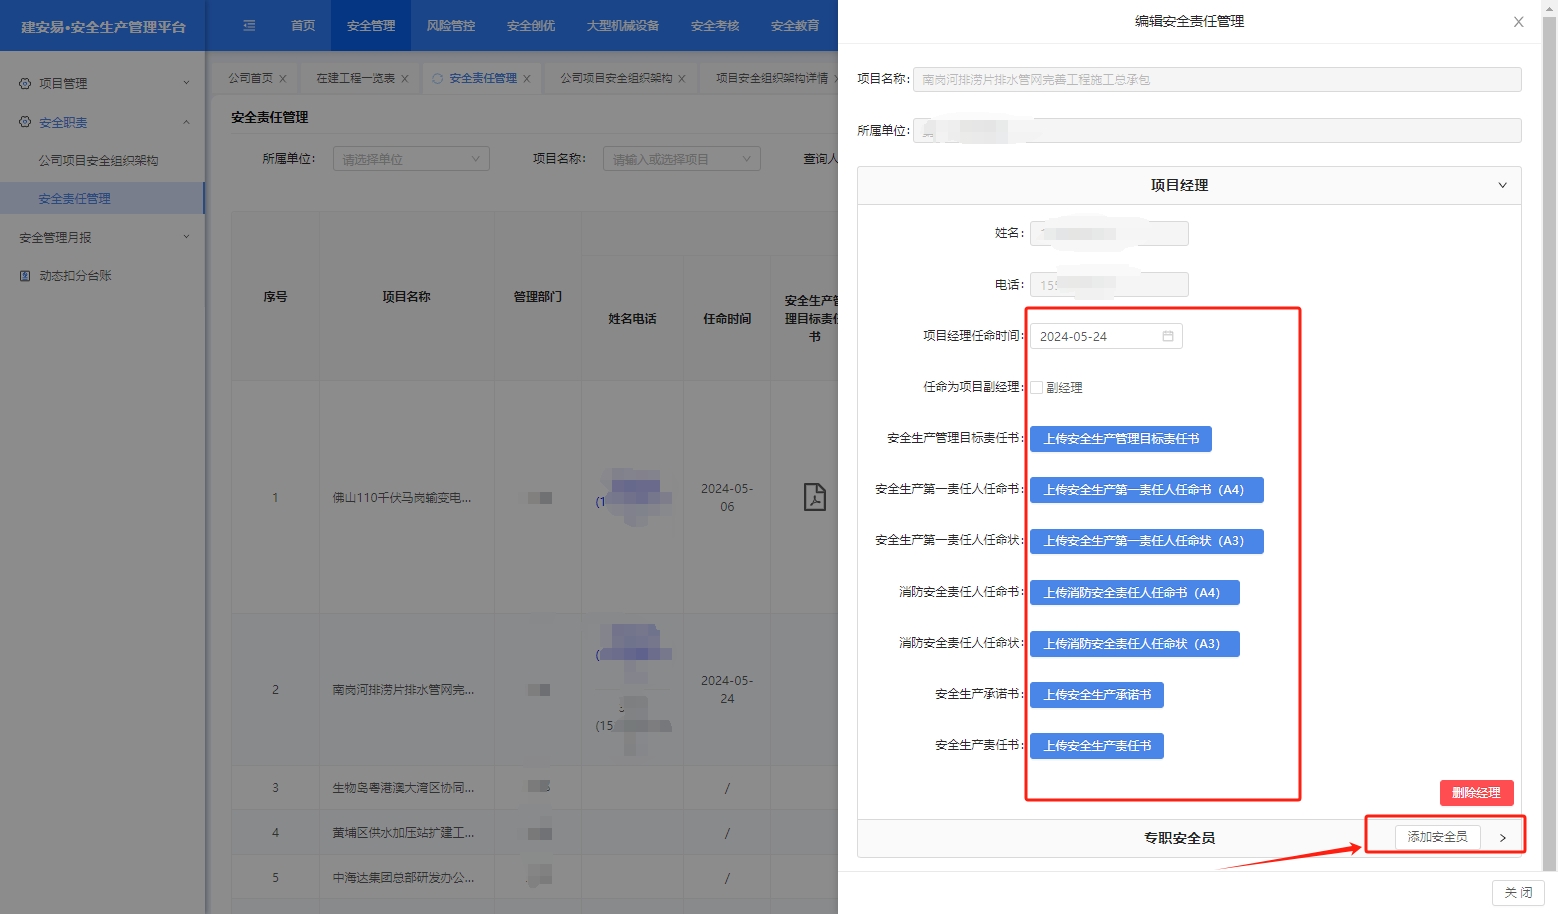Close the 公司首页 tab via its X
This screenshot has height=914, width=1558.
pos(283,79)
